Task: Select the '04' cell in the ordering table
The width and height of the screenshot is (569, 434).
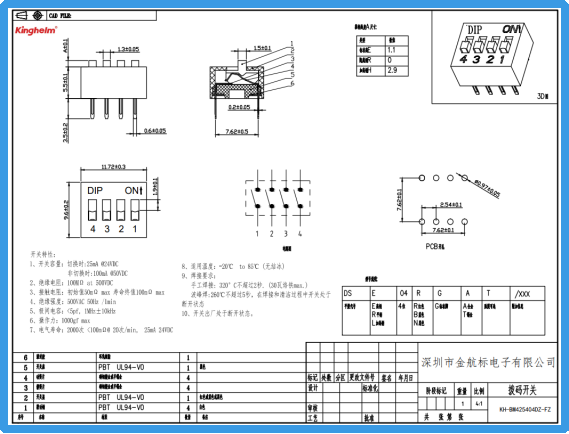Action: [x=403, y=293]
